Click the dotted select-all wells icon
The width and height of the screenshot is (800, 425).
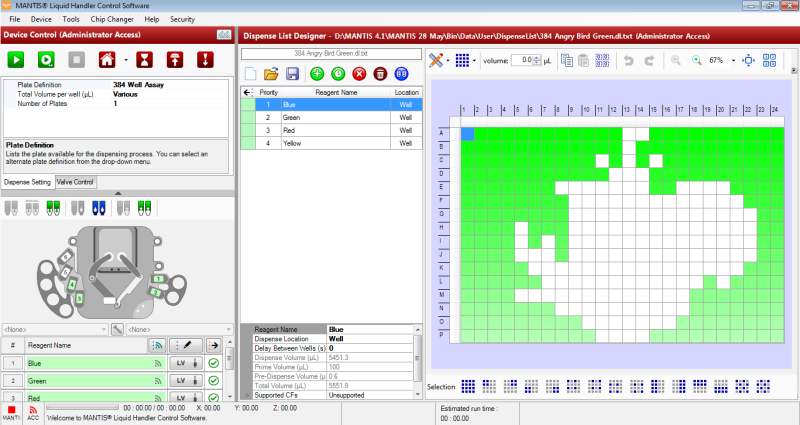(x=602, y=60)
